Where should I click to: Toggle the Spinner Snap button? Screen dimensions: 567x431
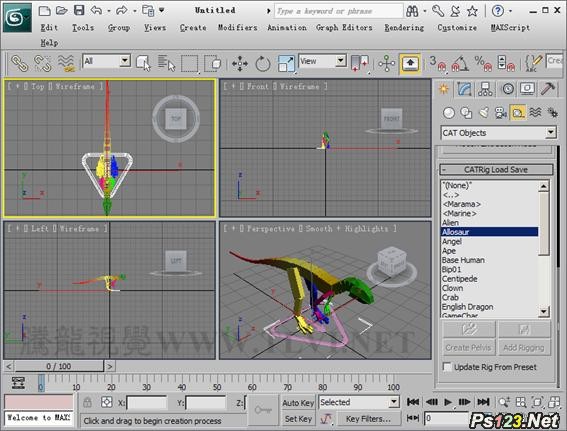coord(506,64)
